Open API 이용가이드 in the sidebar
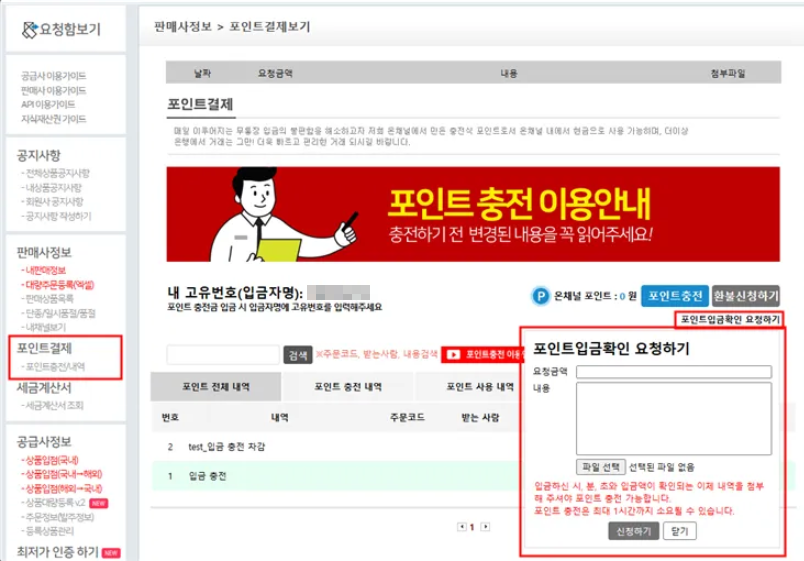Image resolution: width=804 pixels, height=561 pixels. 48,104
